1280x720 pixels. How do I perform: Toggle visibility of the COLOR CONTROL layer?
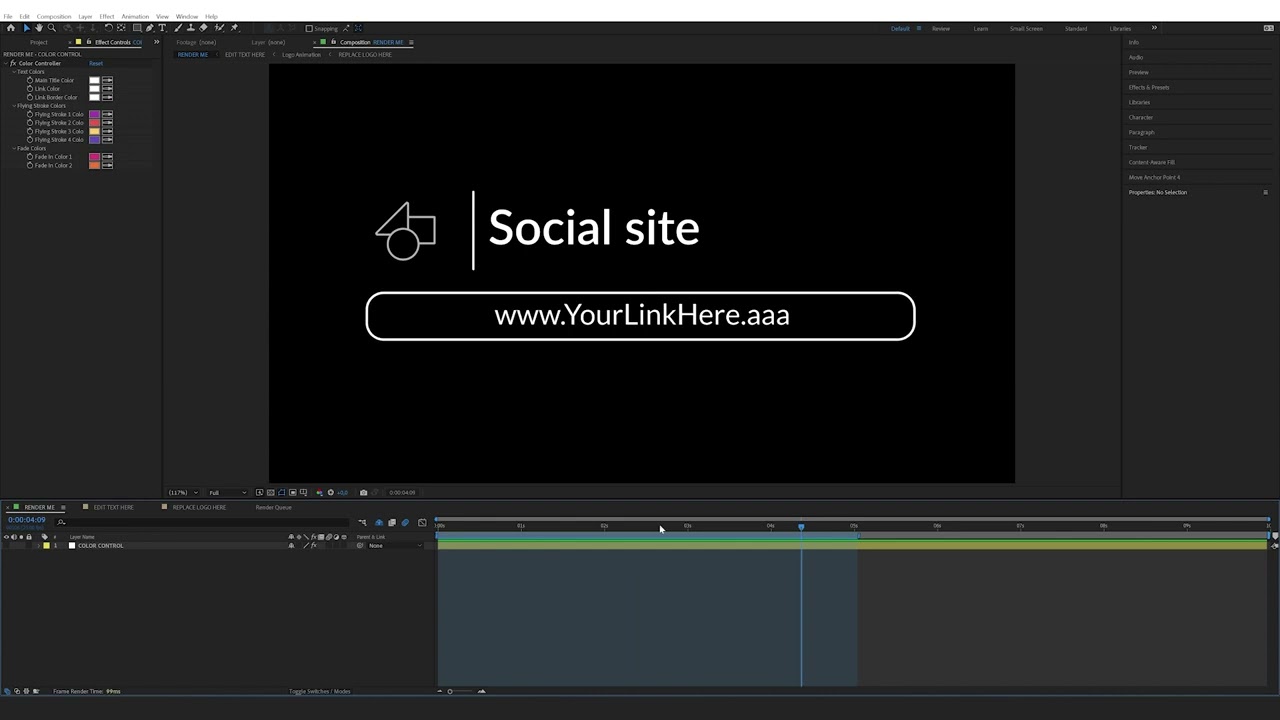[6, 546]
